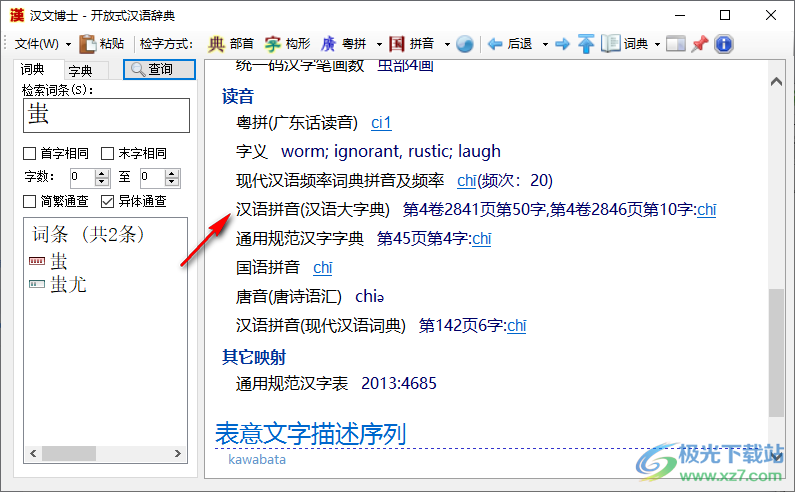
Task: Click the 查询 search button
Action: click(159, 69)
